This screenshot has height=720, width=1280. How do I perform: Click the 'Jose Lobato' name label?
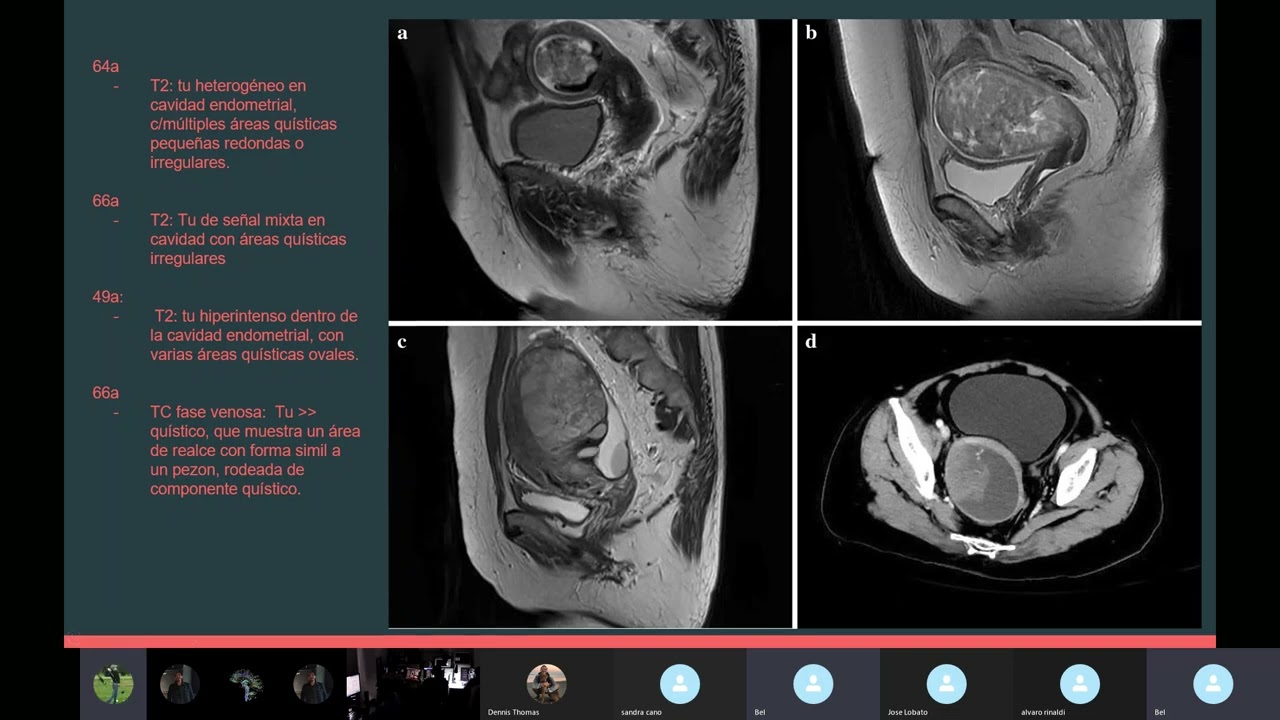(908, 712)
